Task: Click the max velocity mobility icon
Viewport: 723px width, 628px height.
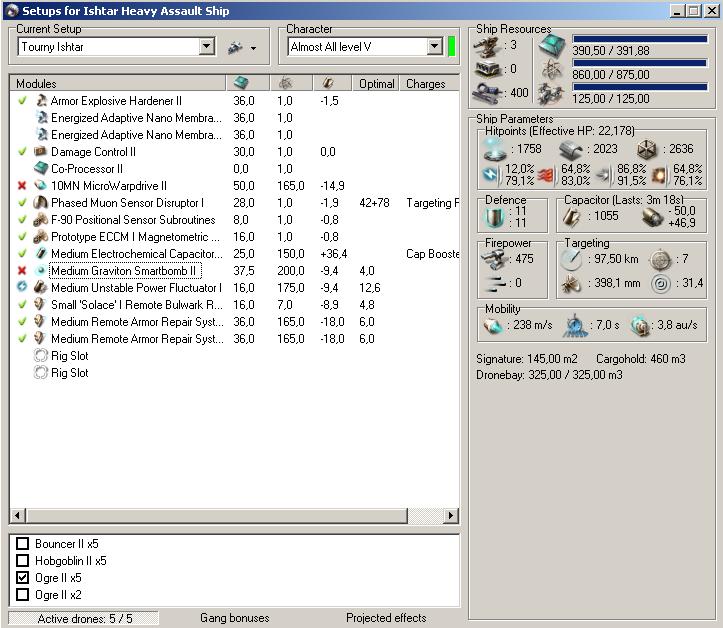Action: [492, 326]
